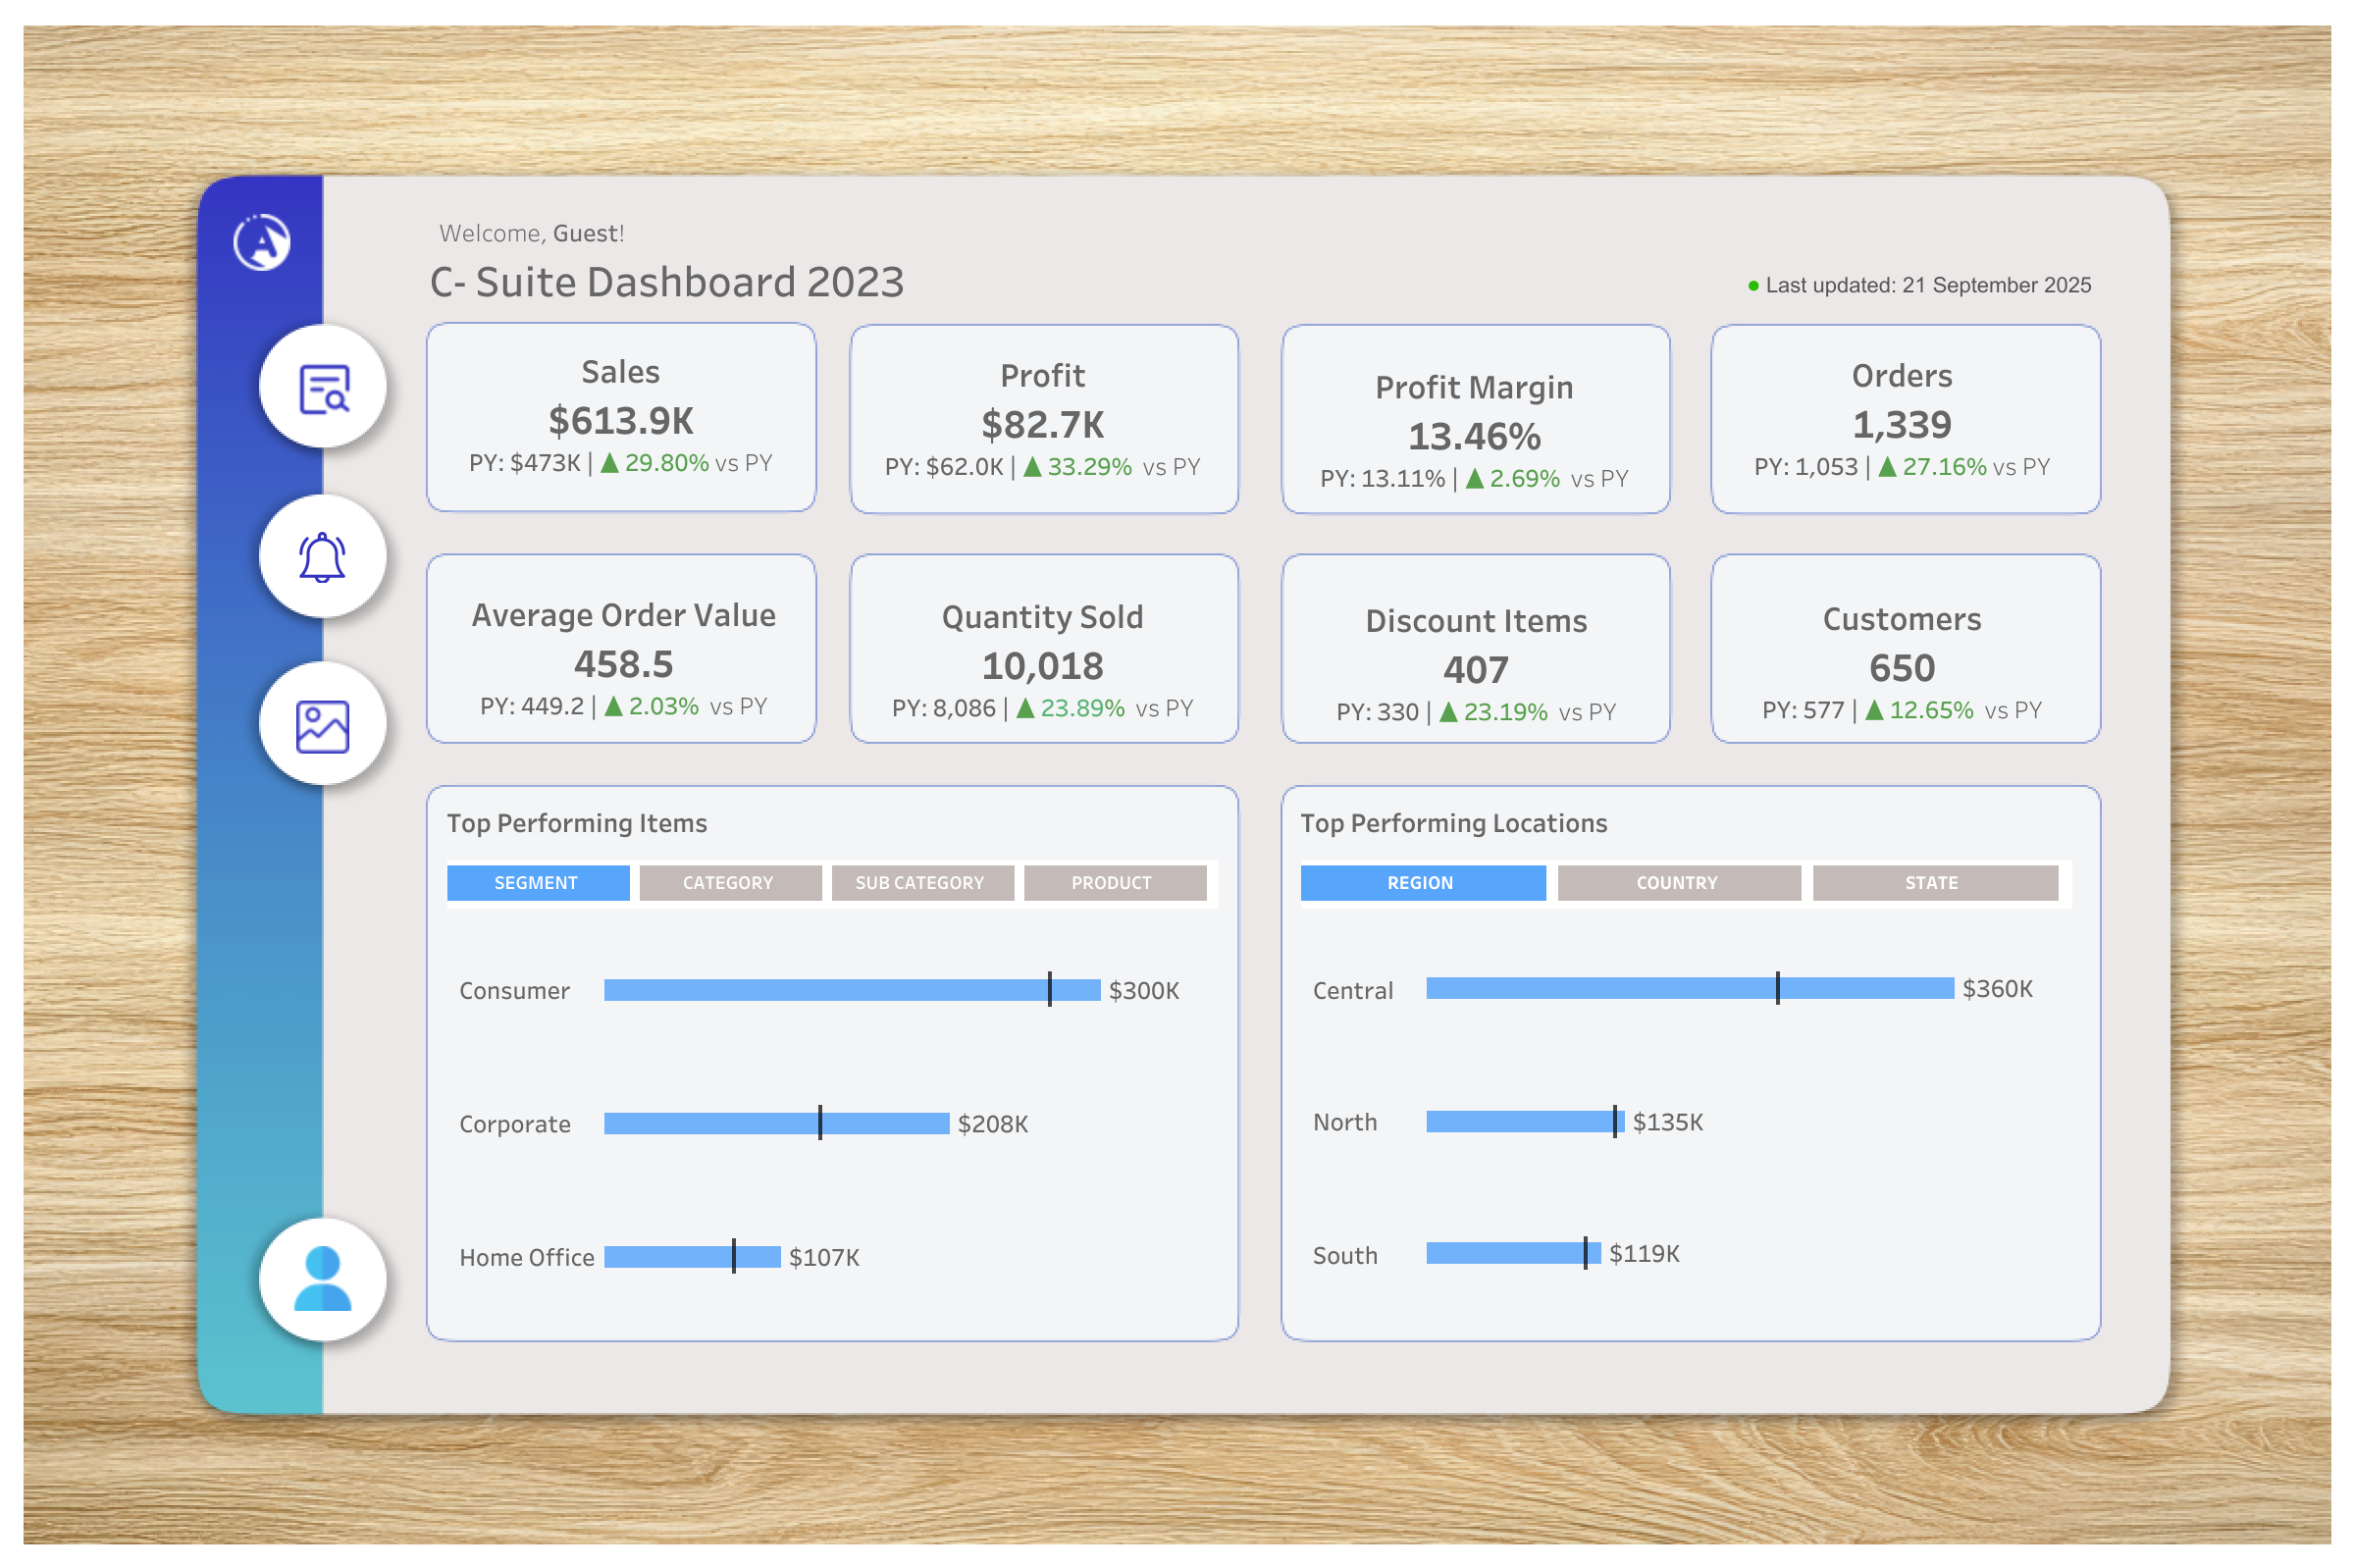Click the Consumer segment bar chart

[850, 990]
